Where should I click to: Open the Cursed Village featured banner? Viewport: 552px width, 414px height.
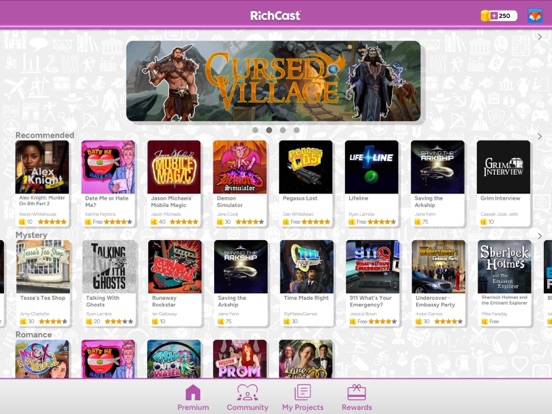273,81
